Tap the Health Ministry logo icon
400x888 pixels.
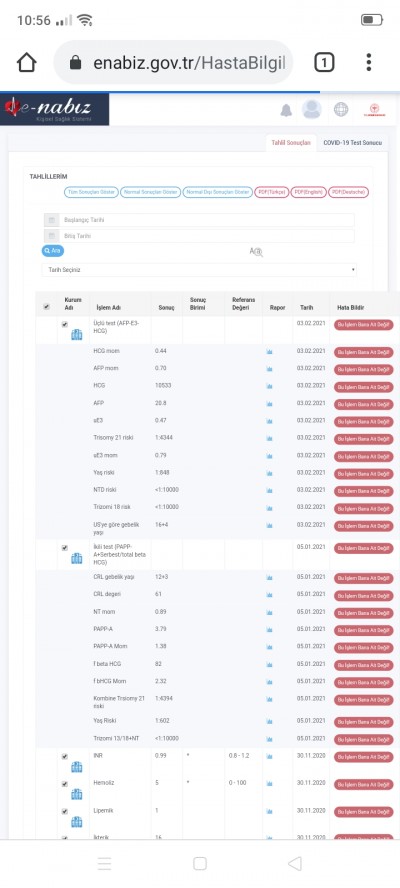[375, 110]
